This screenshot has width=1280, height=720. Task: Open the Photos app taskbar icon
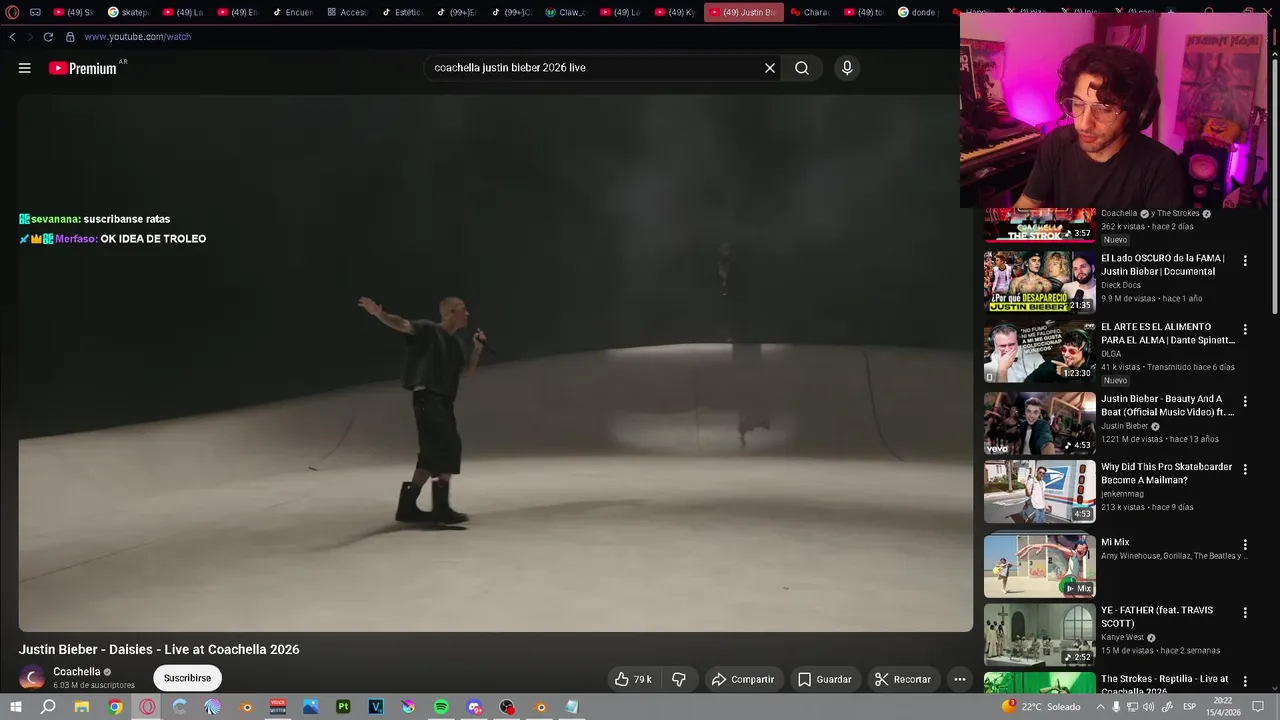[311, 707]
